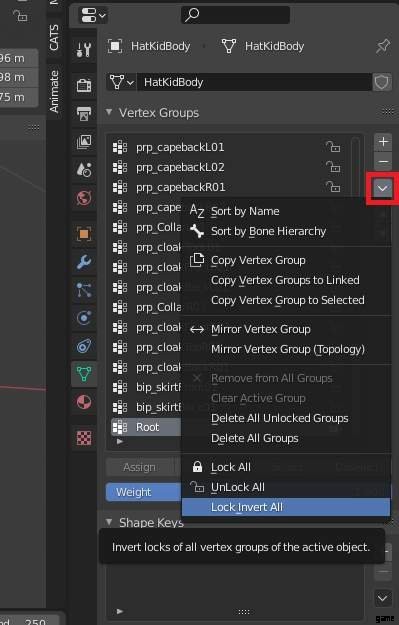This screenshot has height=625, width=399.
Task: Open the Tool properties tab icon
Action: (84, 49)
